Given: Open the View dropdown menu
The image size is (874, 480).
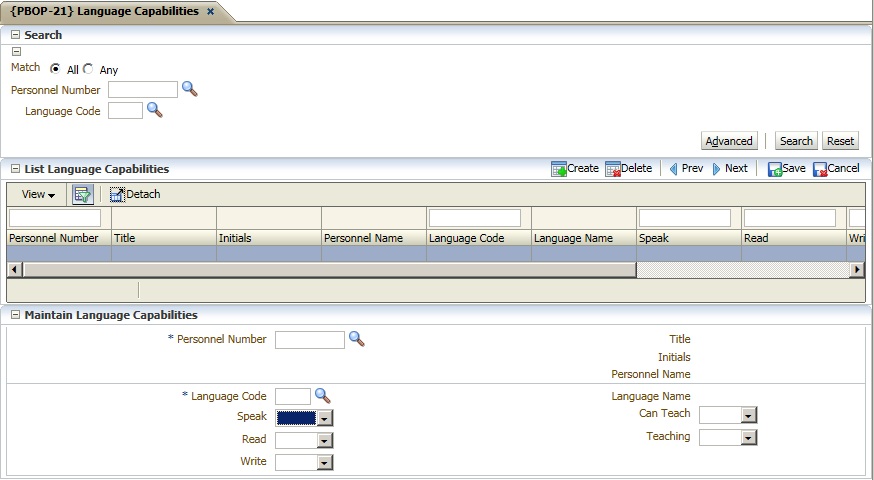Looking at the screenshot, I should coord(38,194).
